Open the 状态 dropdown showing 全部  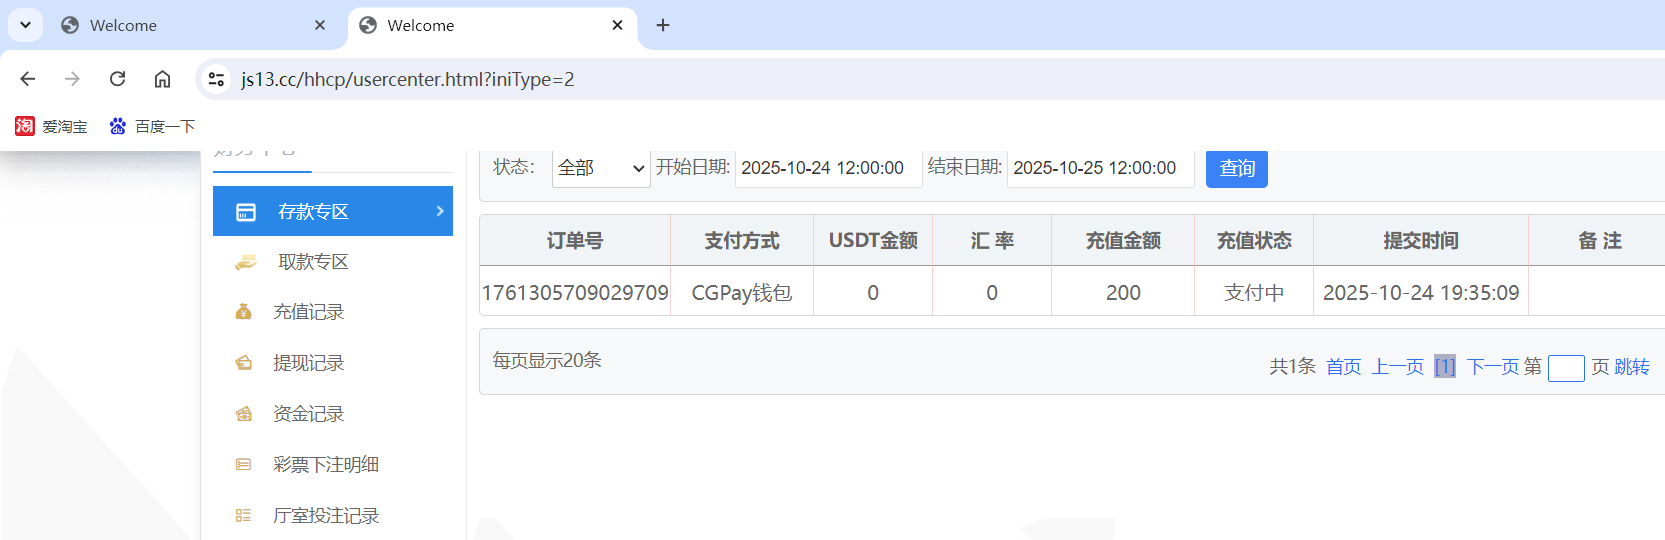click(601, 168)
